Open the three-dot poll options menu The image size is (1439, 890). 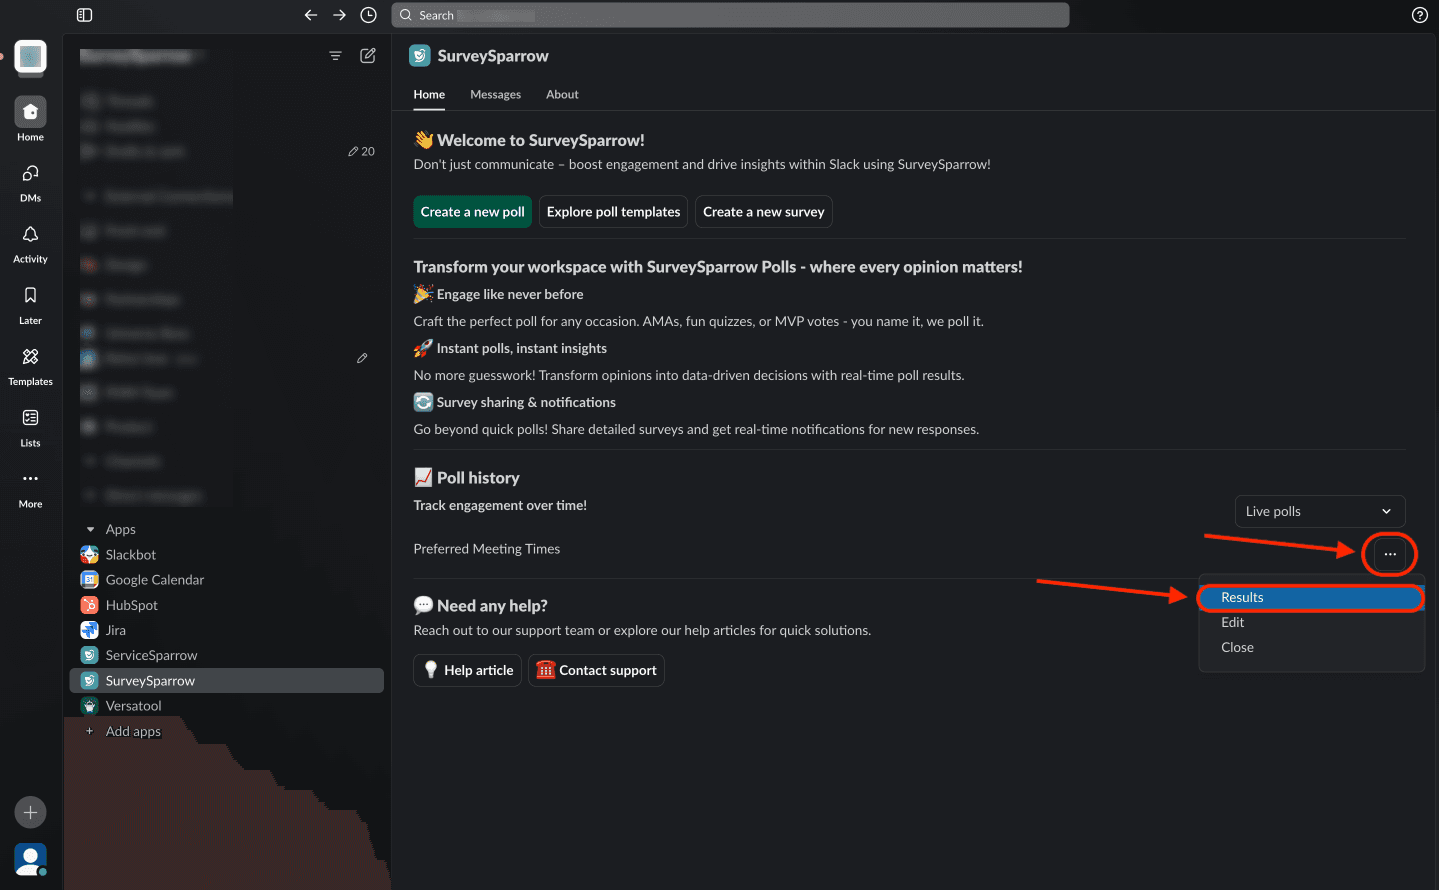pyautogui.click(x=1390, y=554)
